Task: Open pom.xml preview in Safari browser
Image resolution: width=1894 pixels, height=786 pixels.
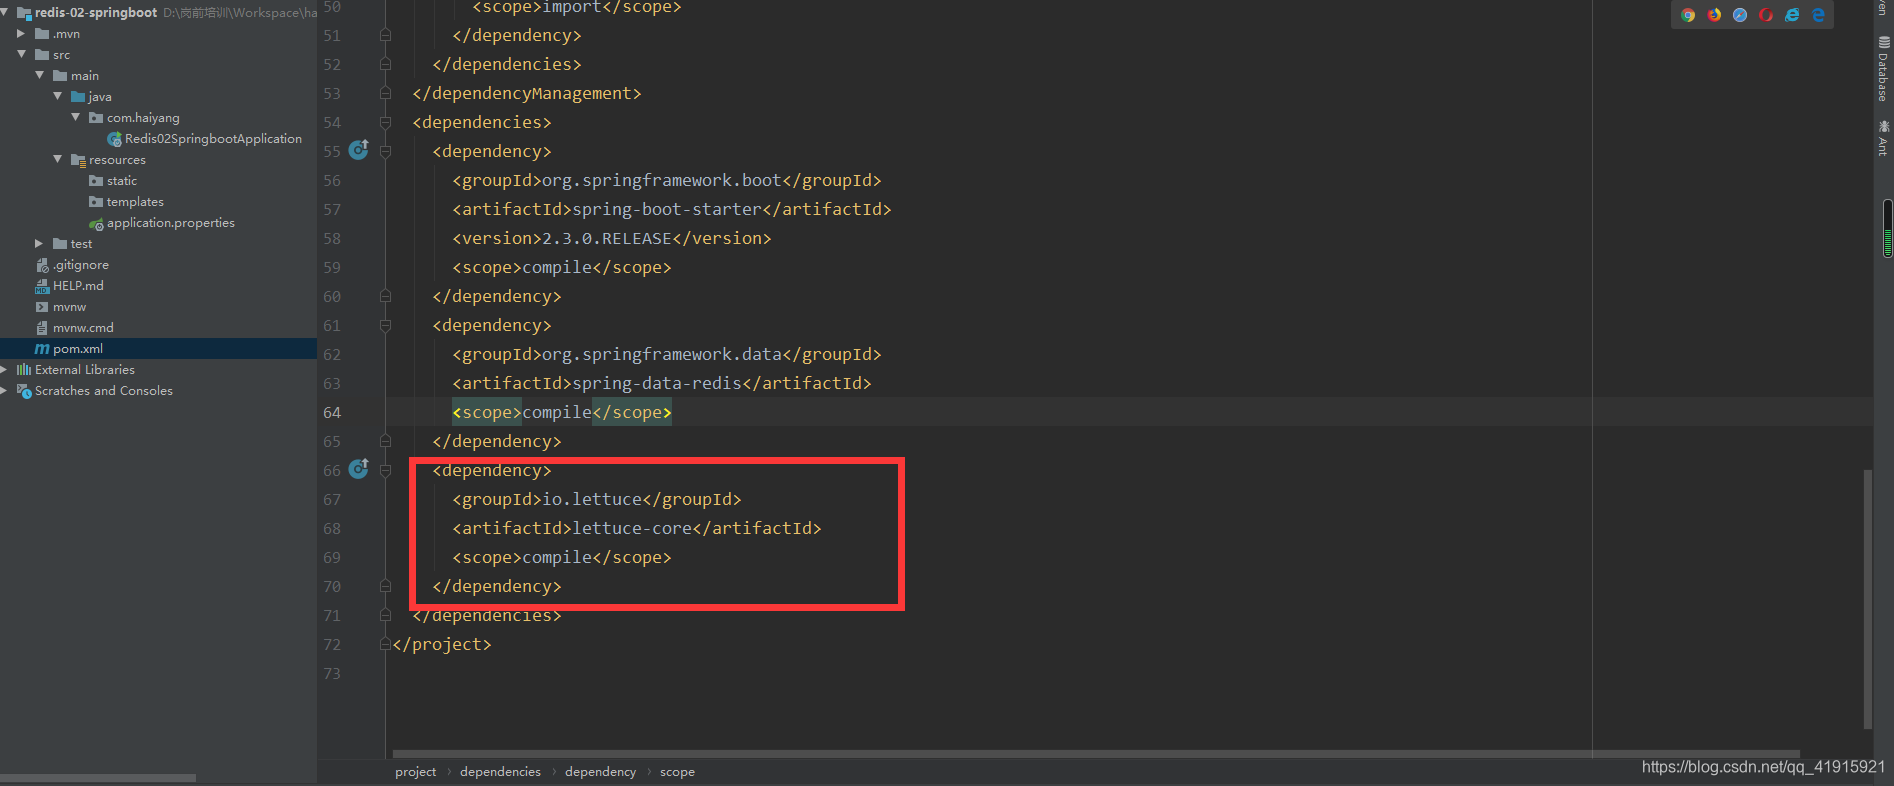Action: tap(1740, 15)
